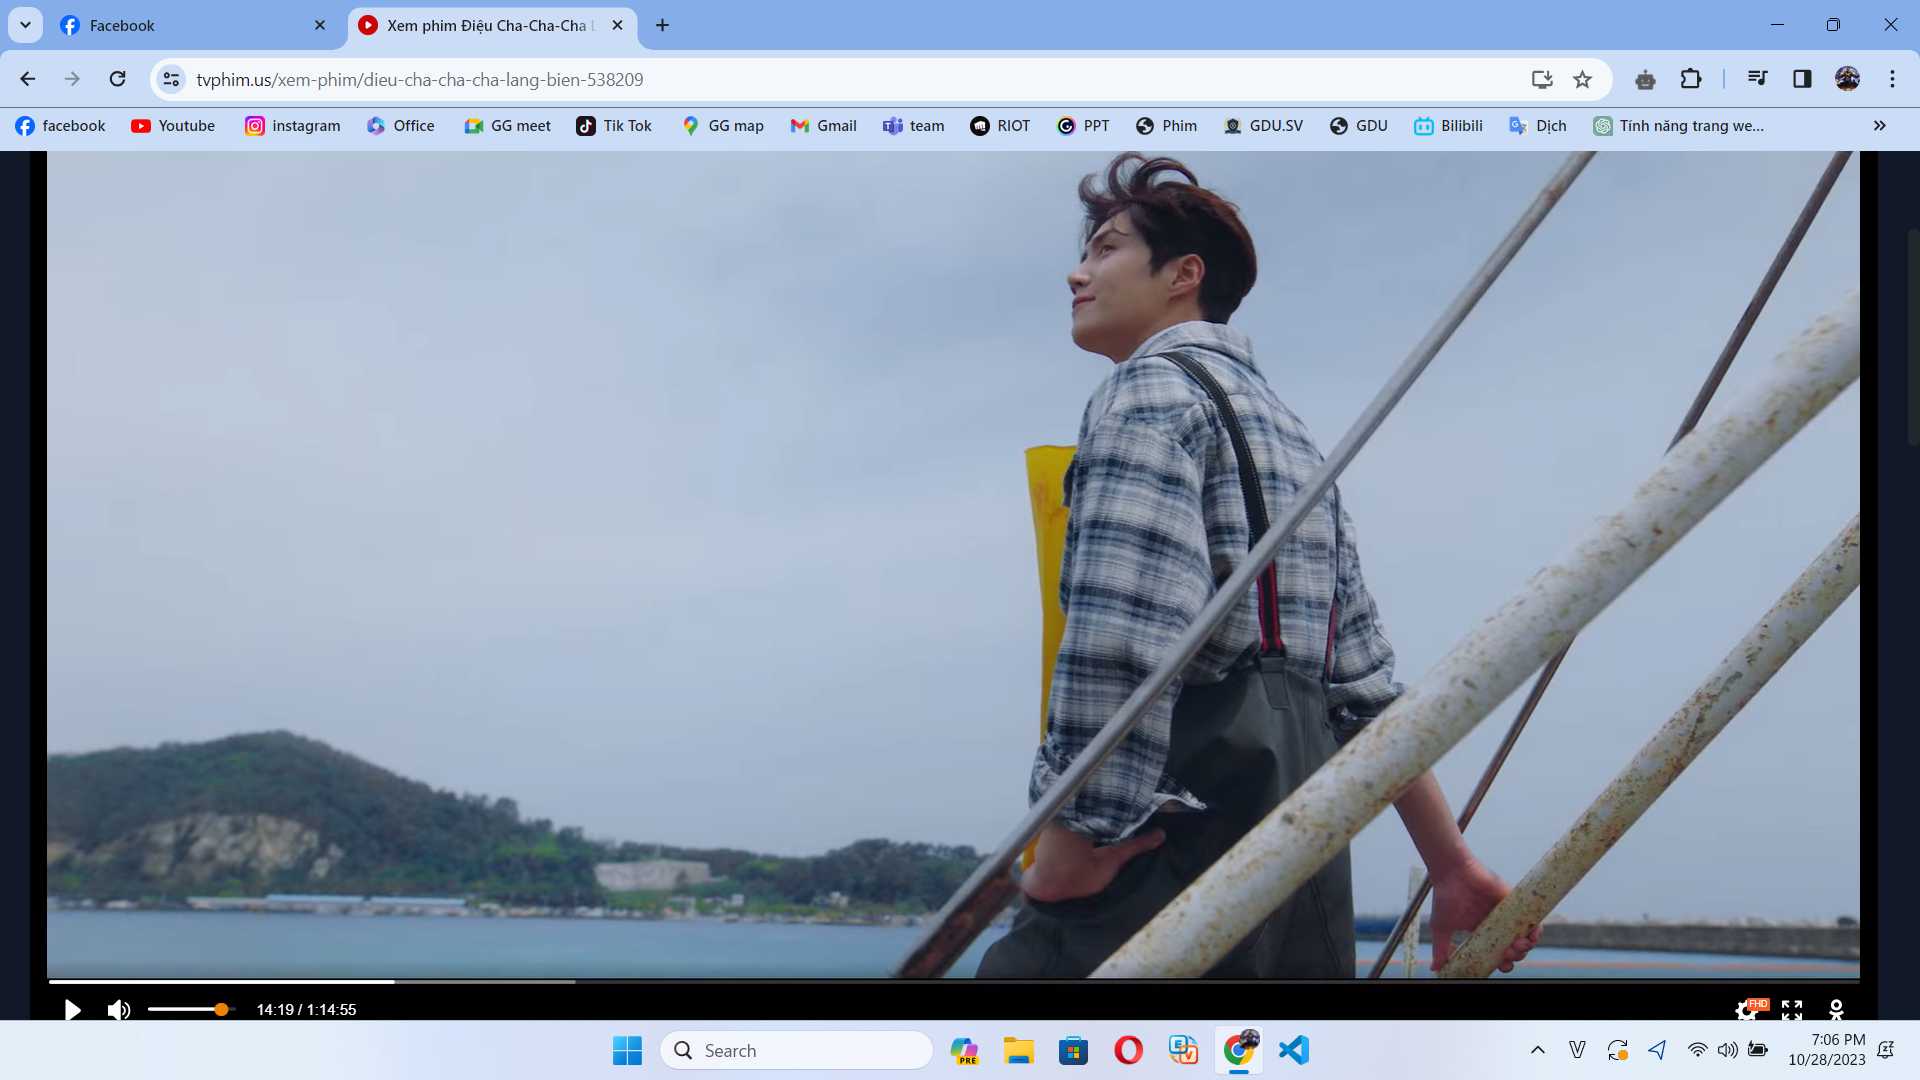Viewport: 1920px width, 1080px height.
Task: Open the team bookmark
Action: pos(914,126)
